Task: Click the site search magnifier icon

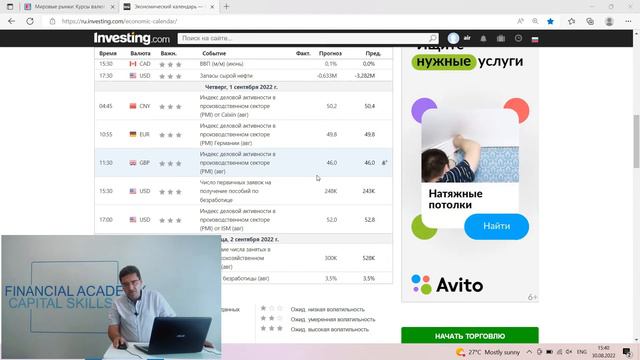Action: [x=433, y=38]
